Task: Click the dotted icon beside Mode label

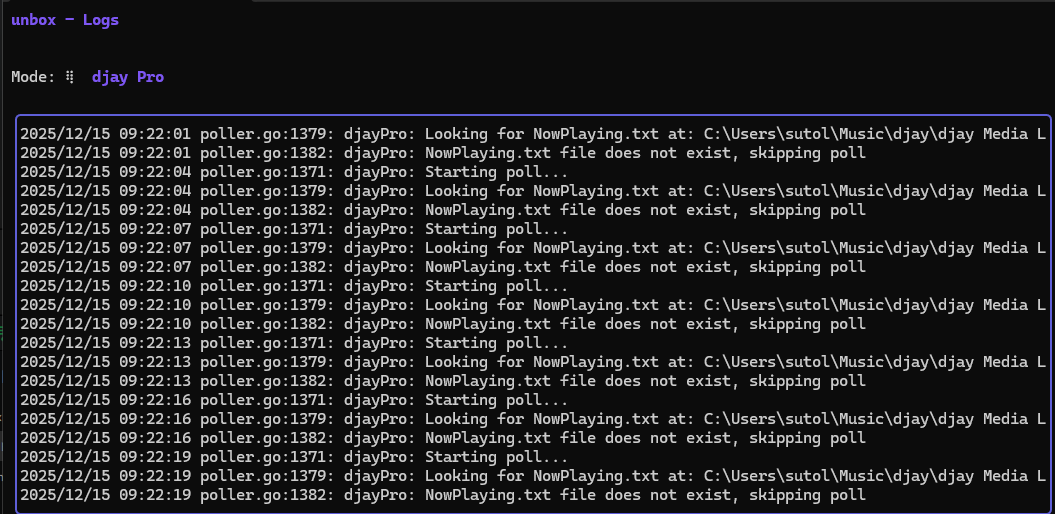Action: [70, 77]
